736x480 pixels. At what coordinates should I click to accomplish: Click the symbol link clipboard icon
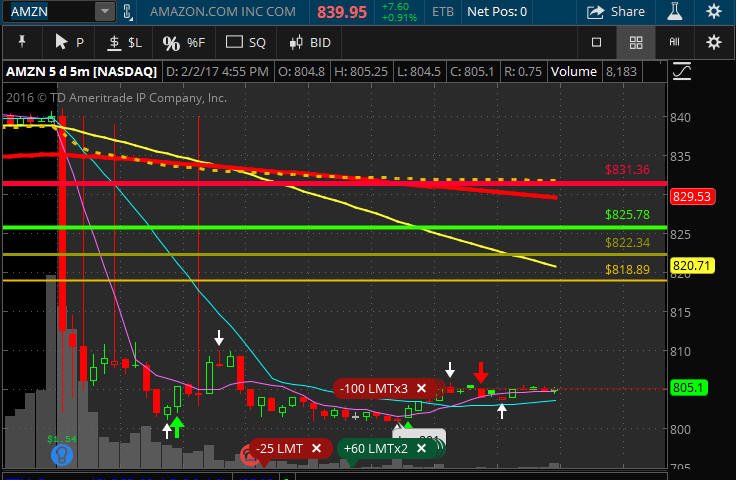(128, 12)
